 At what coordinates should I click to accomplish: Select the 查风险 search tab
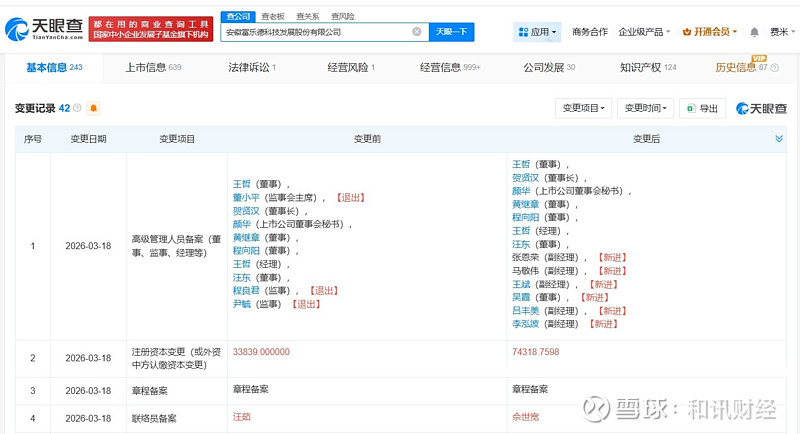tap(342, 16)
